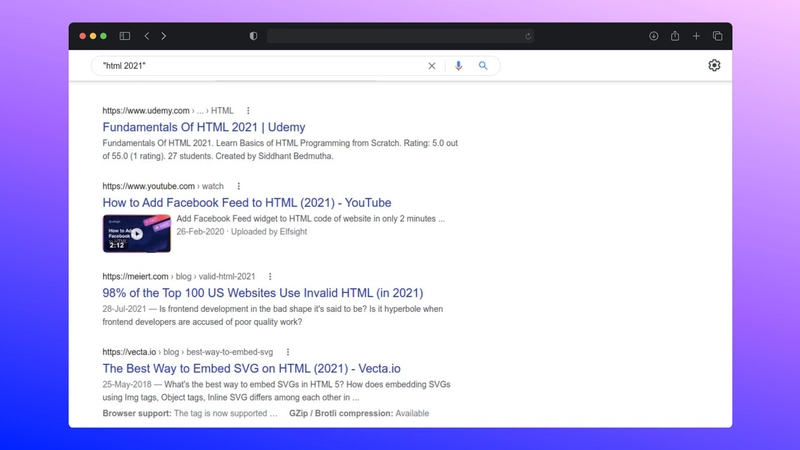Clear the search query with X

coord(432,66)
